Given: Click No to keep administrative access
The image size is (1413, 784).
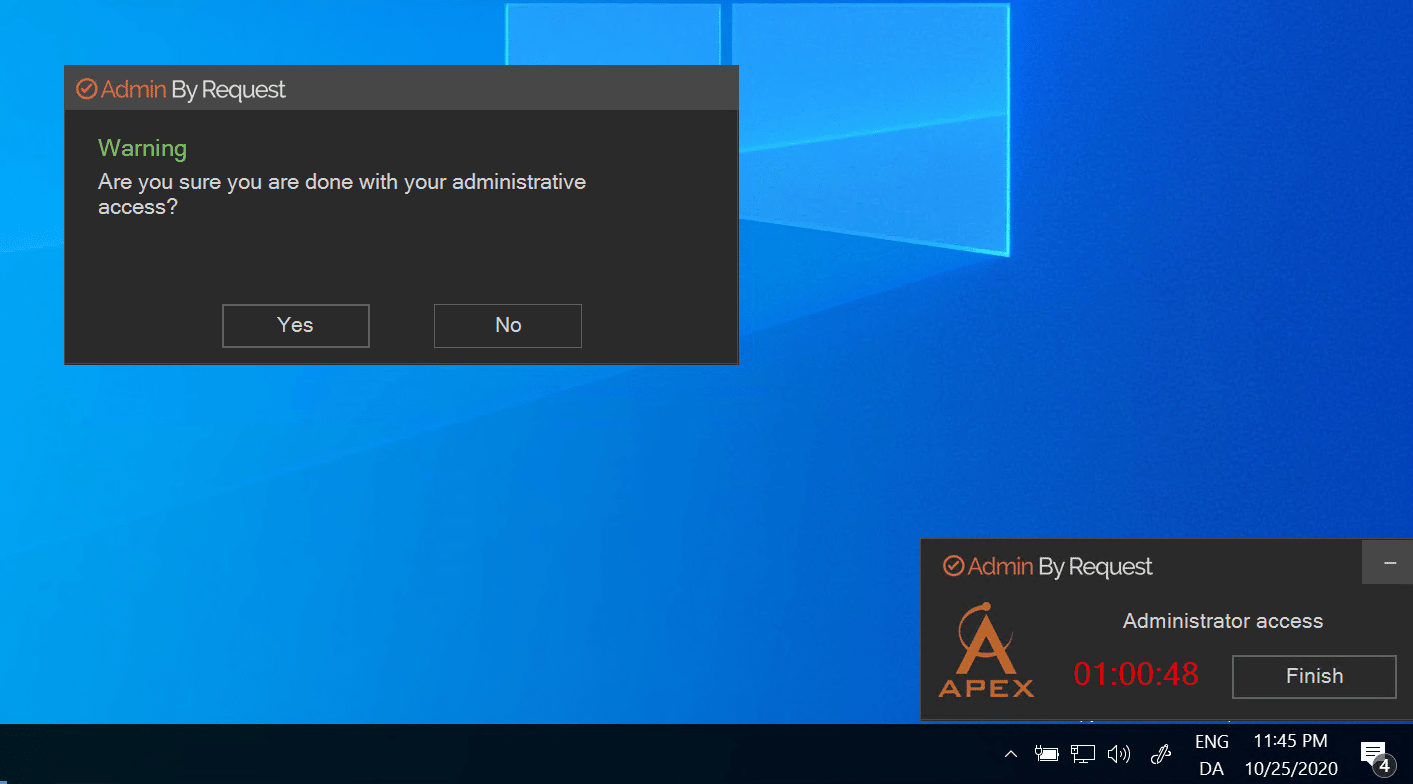Looking at the screenshot, I should [507, 325].
